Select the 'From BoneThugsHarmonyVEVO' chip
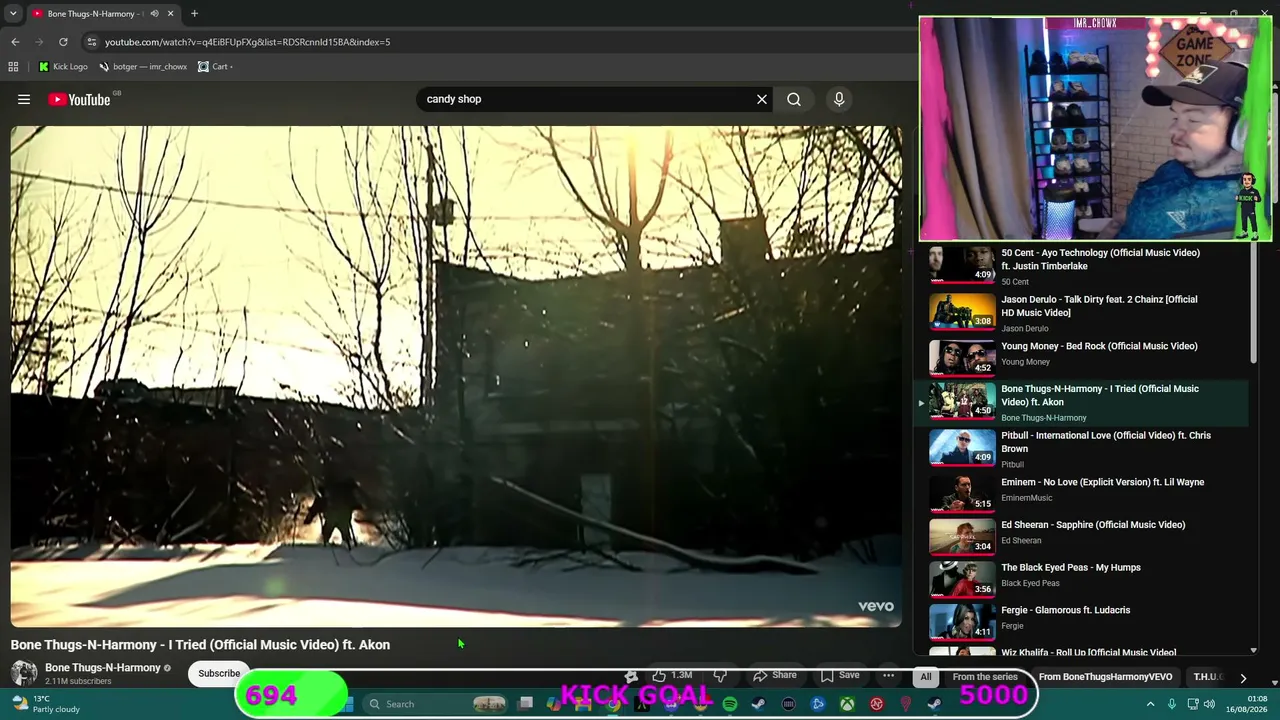The image size is (1280, 720). [x=1105, y=677]
